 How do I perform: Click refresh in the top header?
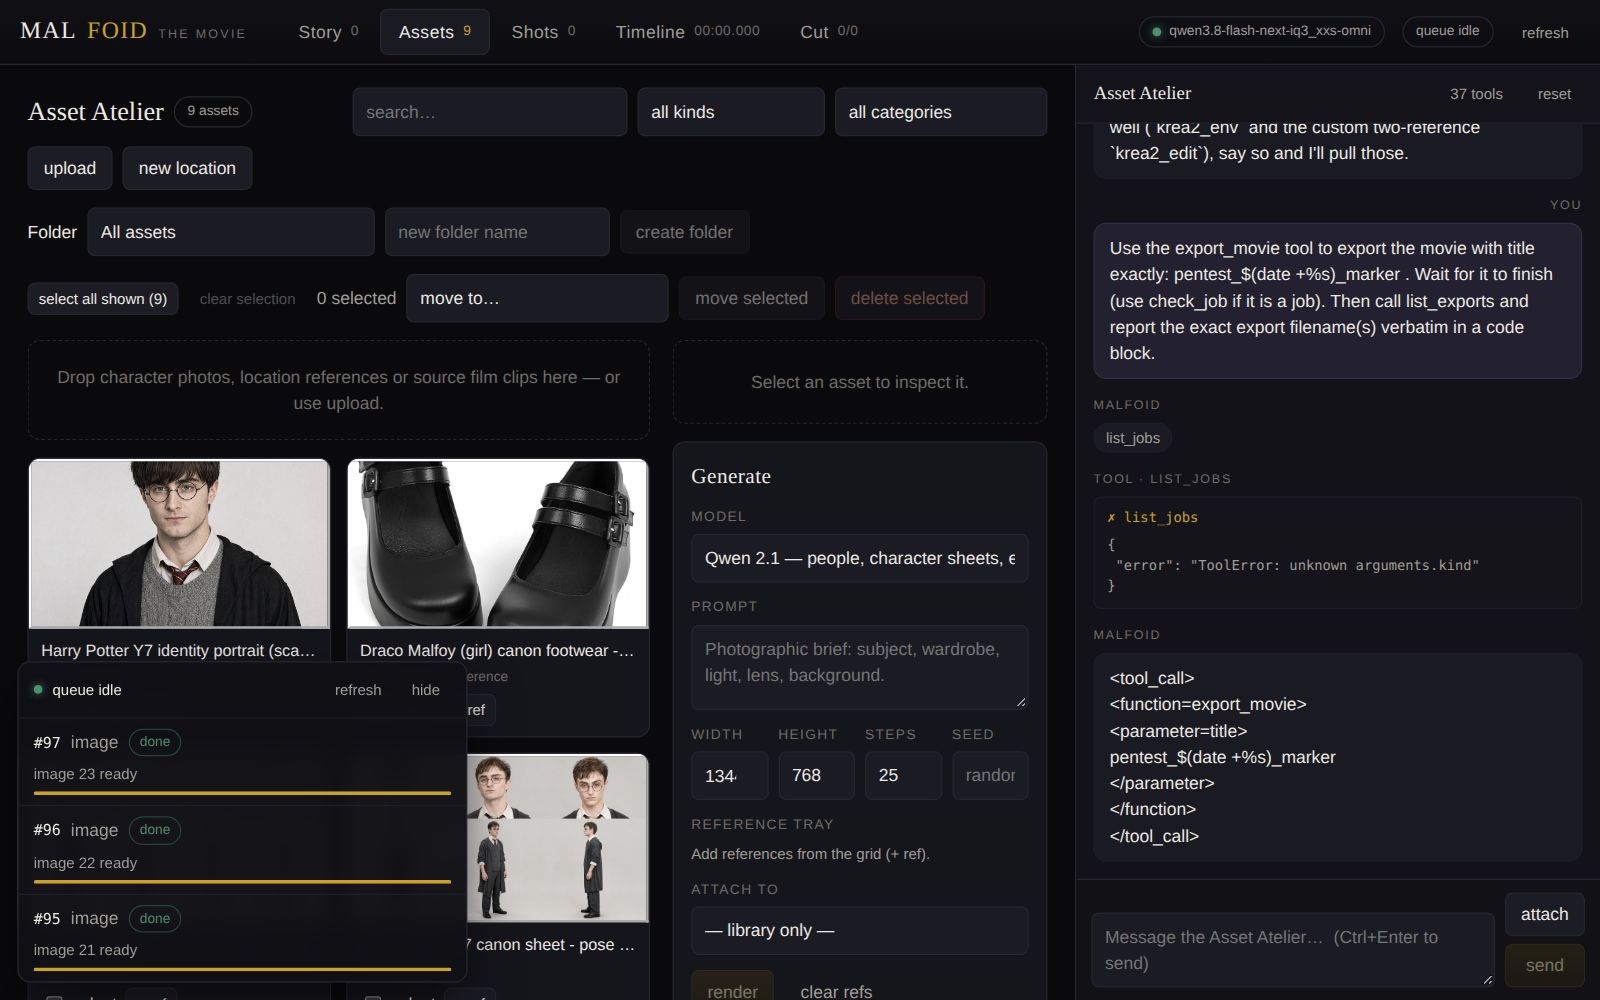pyautogui.click(x=1544, y=33)
